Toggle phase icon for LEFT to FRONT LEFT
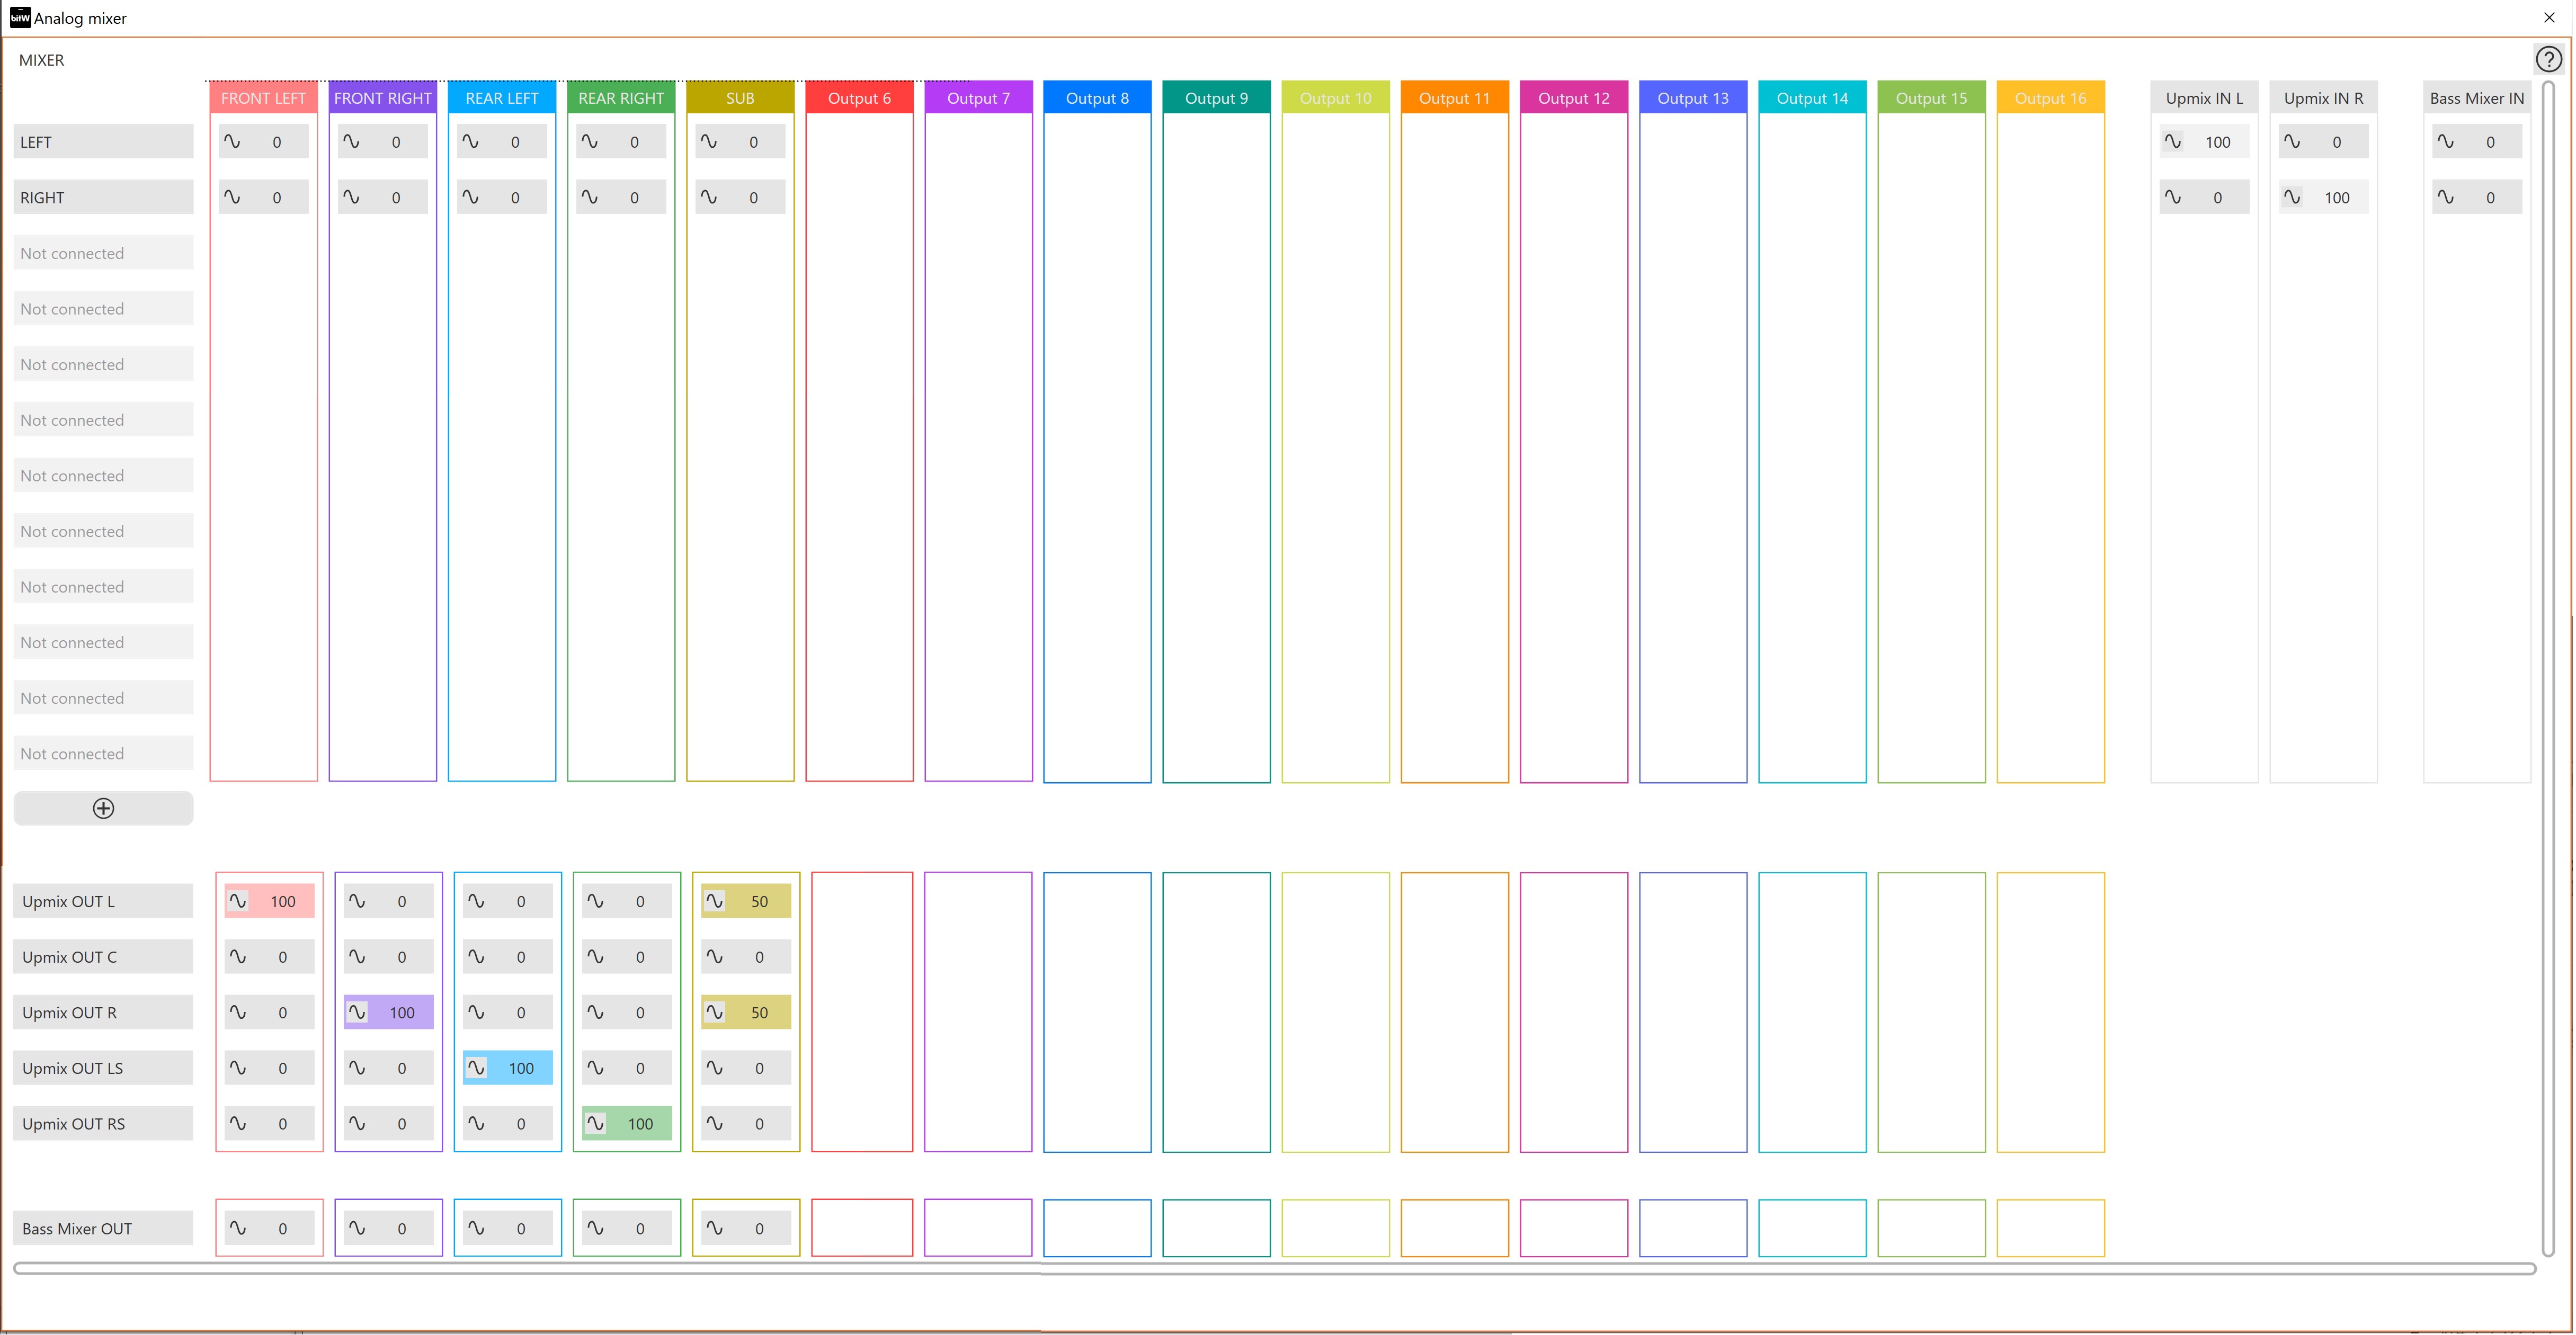The image size is (2576, 1335). [232, 142]
